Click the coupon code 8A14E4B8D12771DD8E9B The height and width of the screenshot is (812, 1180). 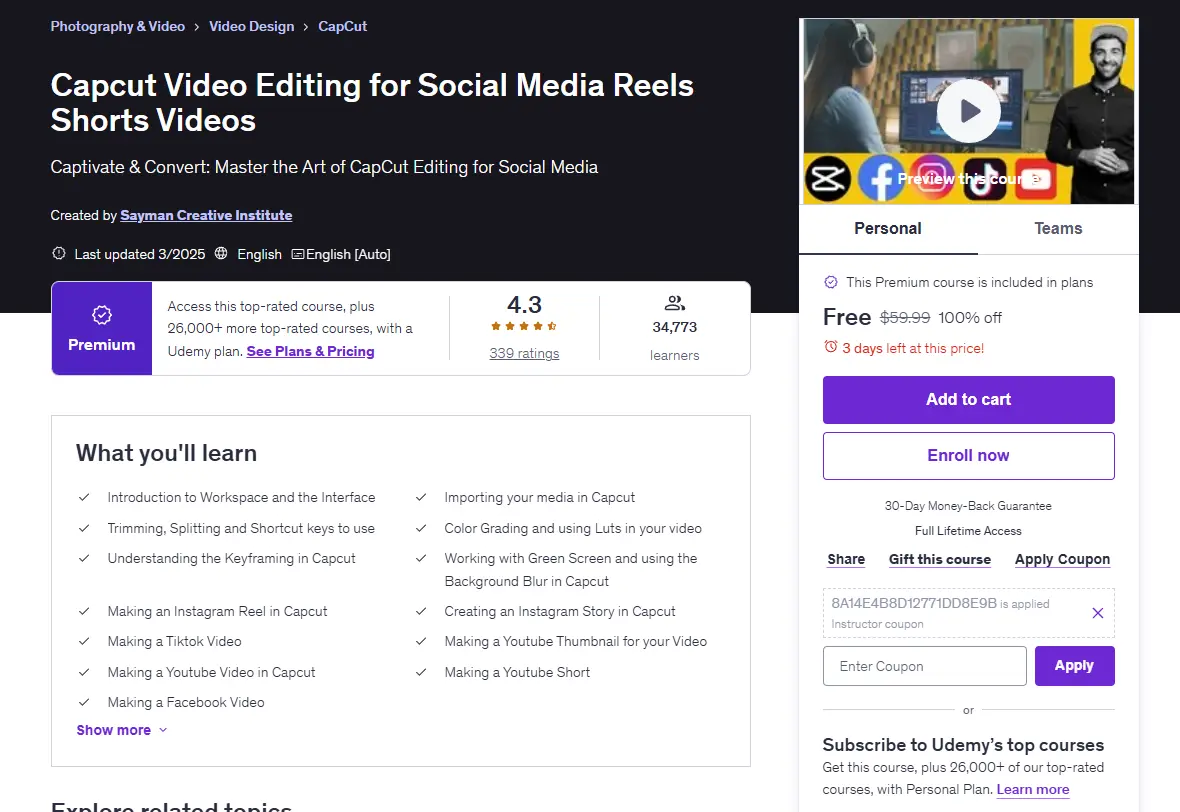914,603
